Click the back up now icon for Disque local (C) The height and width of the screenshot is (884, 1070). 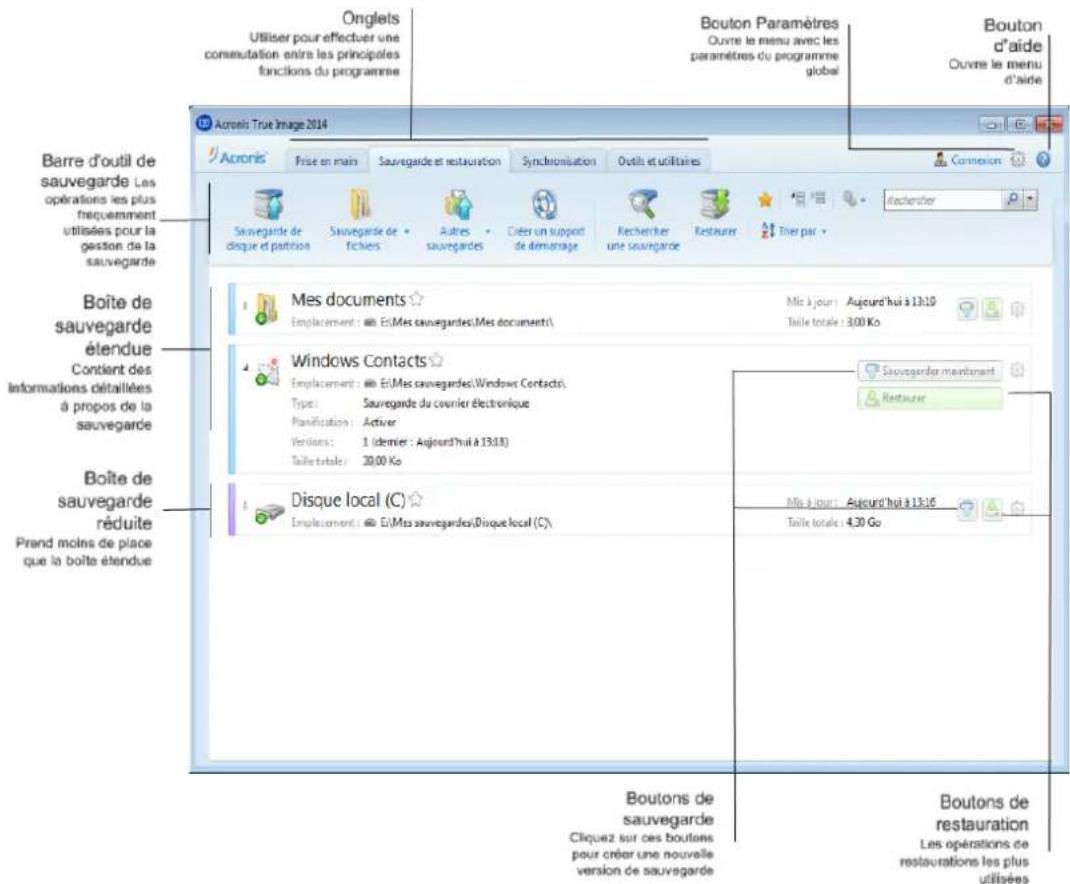tap(966, 509)
